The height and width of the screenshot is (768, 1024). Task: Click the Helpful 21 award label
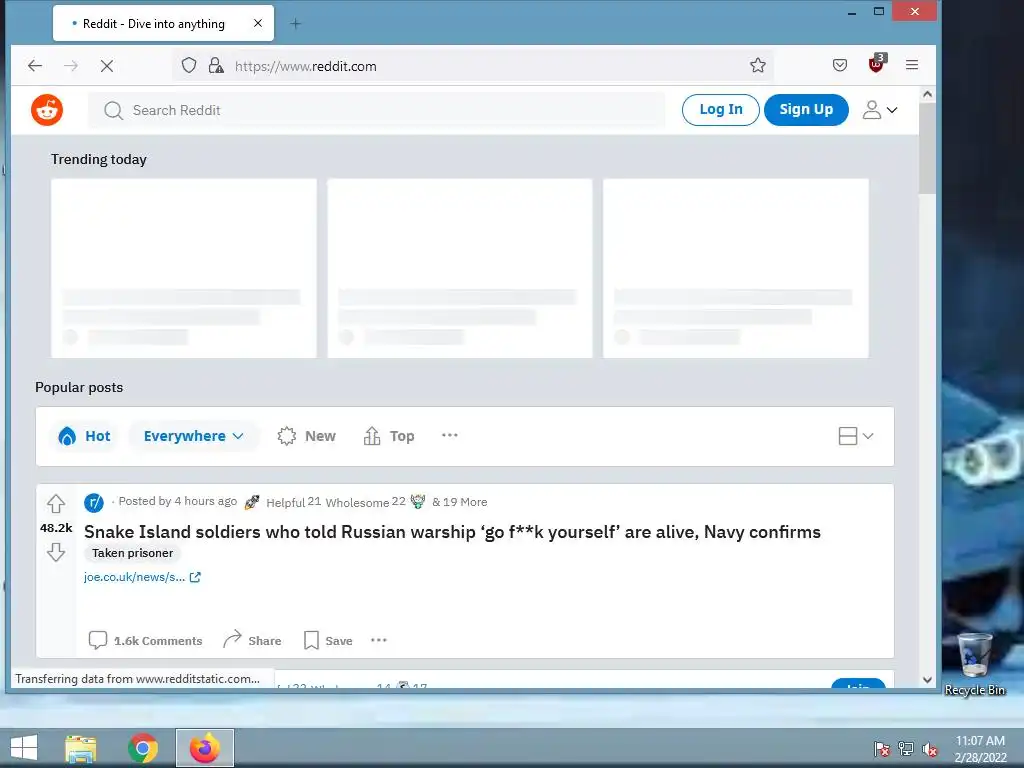coord(293,502)
